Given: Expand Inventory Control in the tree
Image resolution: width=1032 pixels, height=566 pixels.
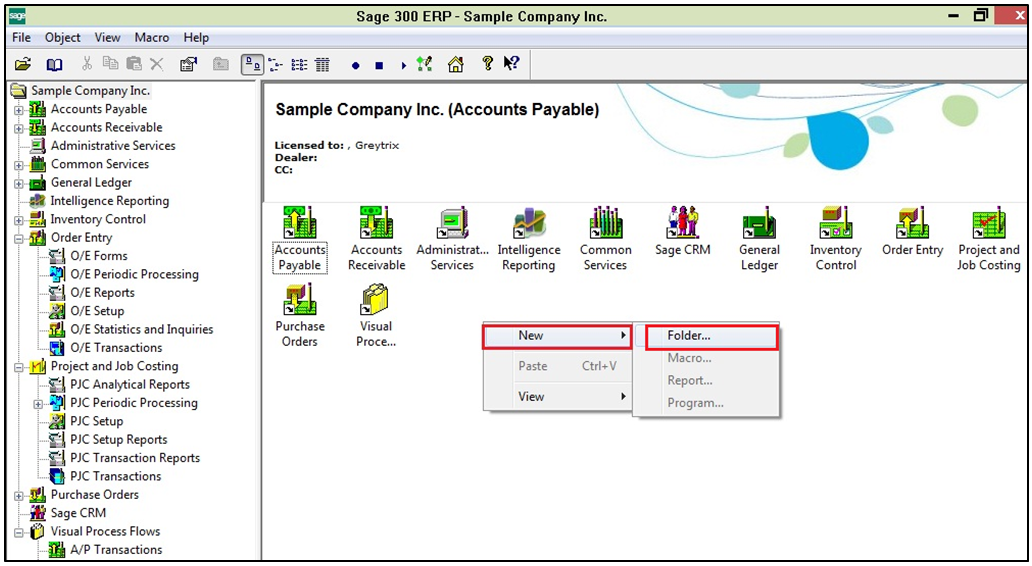Looking at the screenshot, I should [x=18, y=220].
